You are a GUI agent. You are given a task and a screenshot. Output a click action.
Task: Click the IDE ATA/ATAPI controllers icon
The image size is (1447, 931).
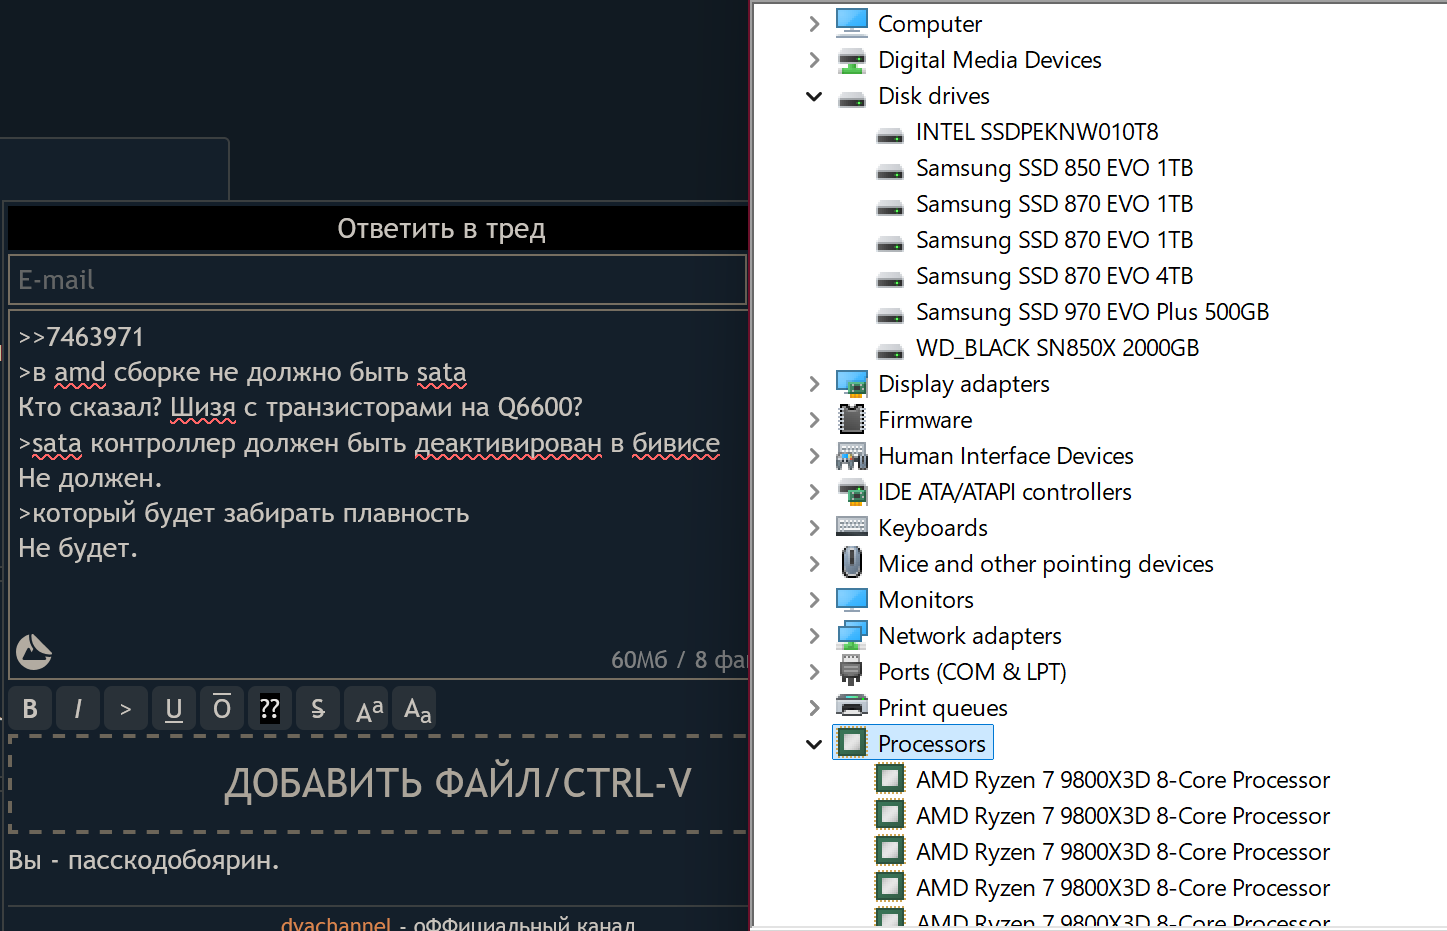click(x=852, y=492)
